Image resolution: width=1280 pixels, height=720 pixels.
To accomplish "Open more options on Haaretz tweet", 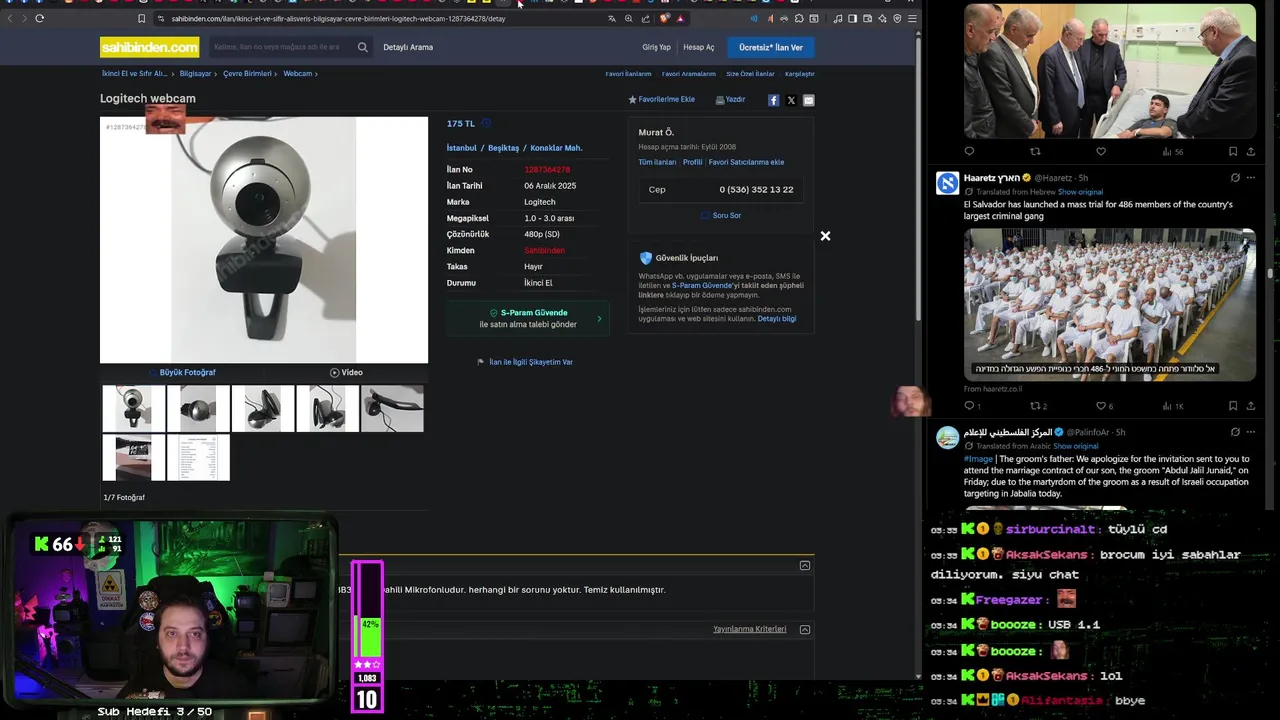I will click(1251, 178).
